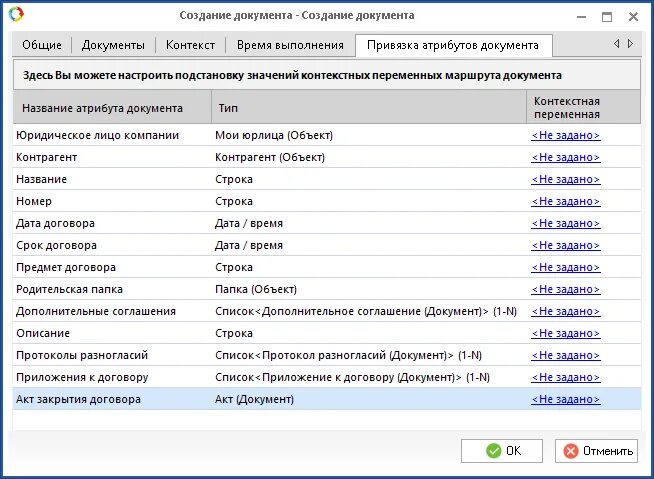Close the dialog with the X icon
The image size is (654, 479).
(633, 17)
